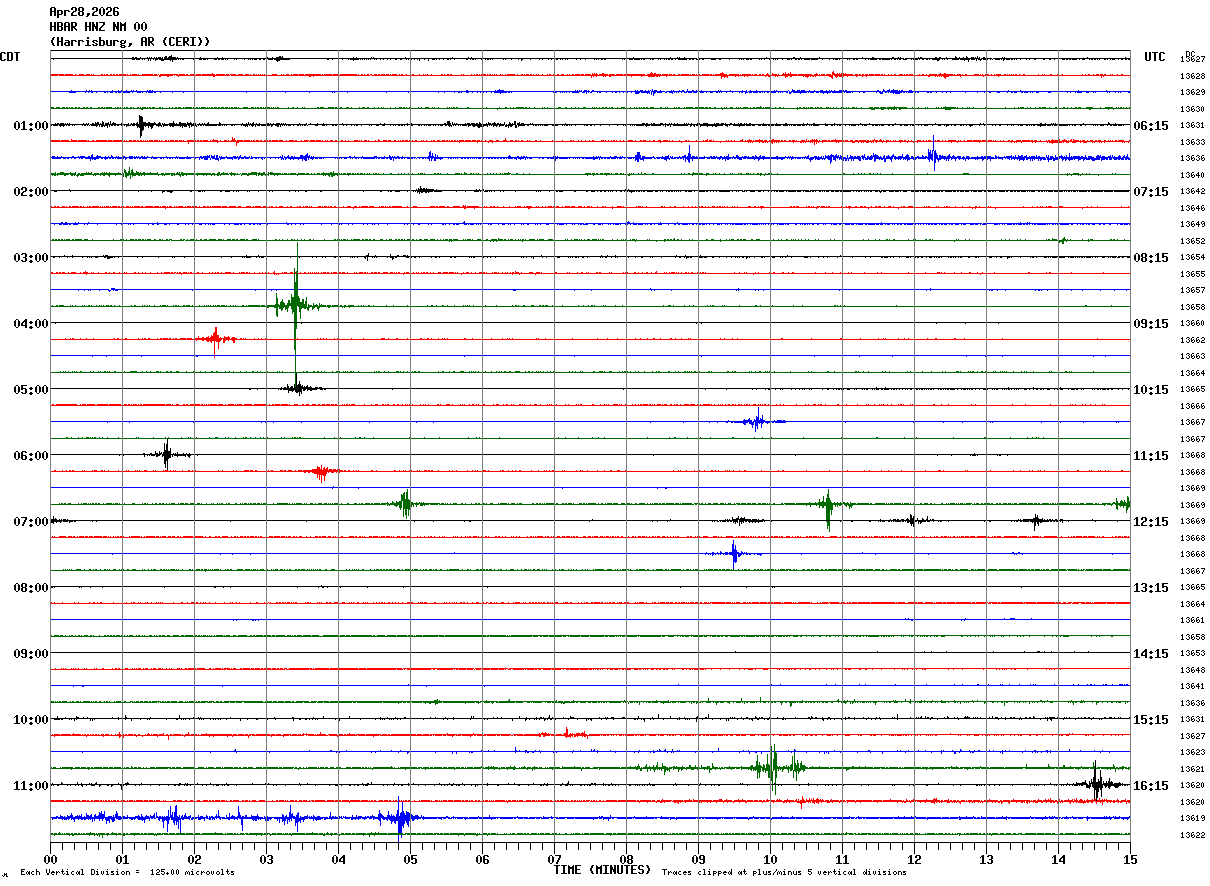Click the 07:15 UTC time label
This screenshot has height=886, width=1210.
(1151, 192)
